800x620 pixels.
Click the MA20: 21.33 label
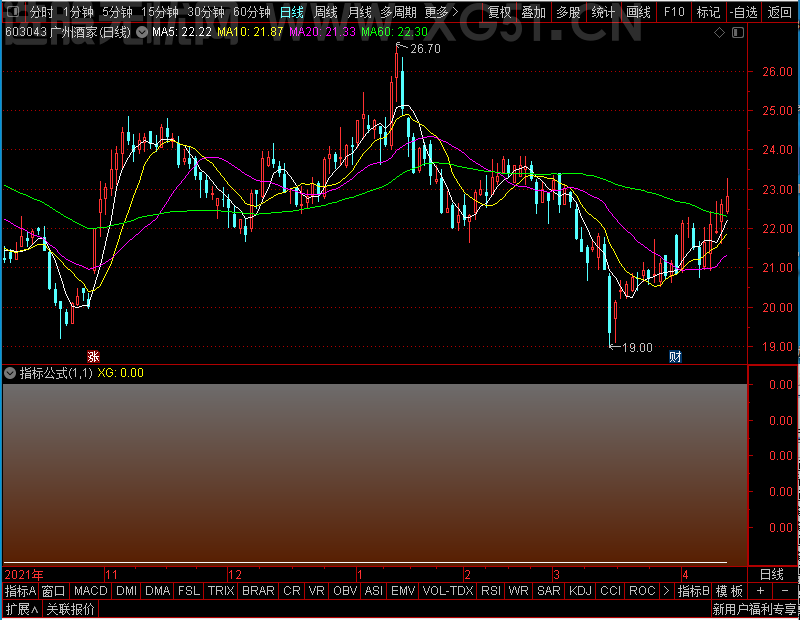click(x=322, y=32)
